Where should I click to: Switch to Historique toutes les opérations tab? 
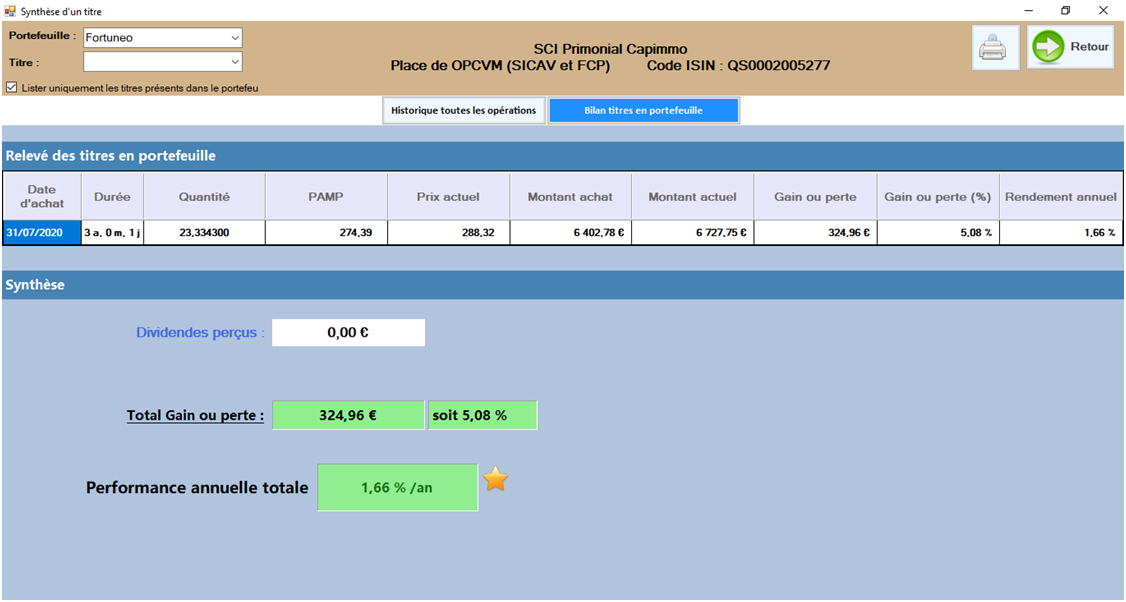[x=464, y=111]
